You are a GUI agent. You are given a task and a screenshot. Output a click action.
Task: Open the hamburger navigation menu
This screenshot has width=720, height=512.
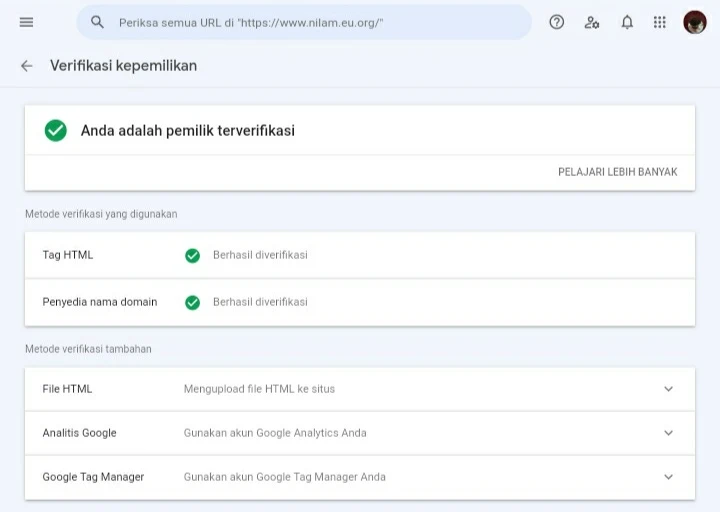point(26,22)
